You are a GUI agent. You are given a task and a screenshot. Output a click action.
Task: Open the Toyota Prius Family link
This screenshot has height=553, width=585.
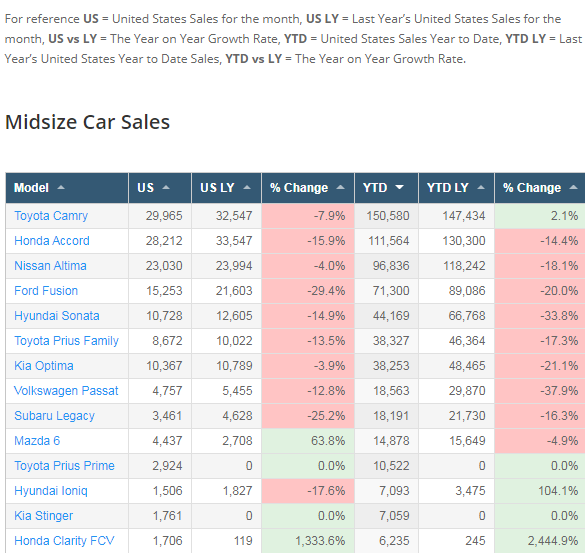[x=66, y=341]
